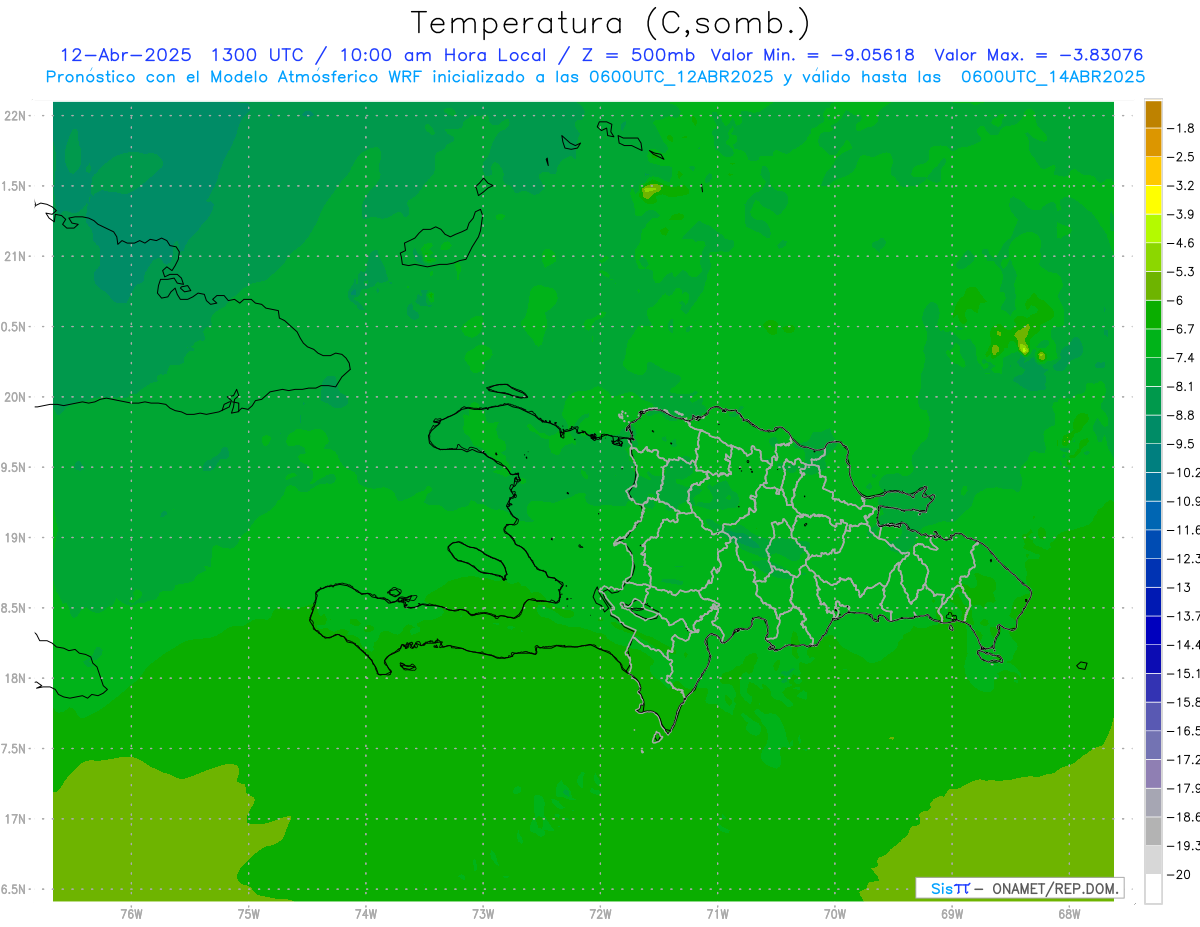Click the "-1.8" color scale value
Screen dimensions: 1200x927
1182,128
